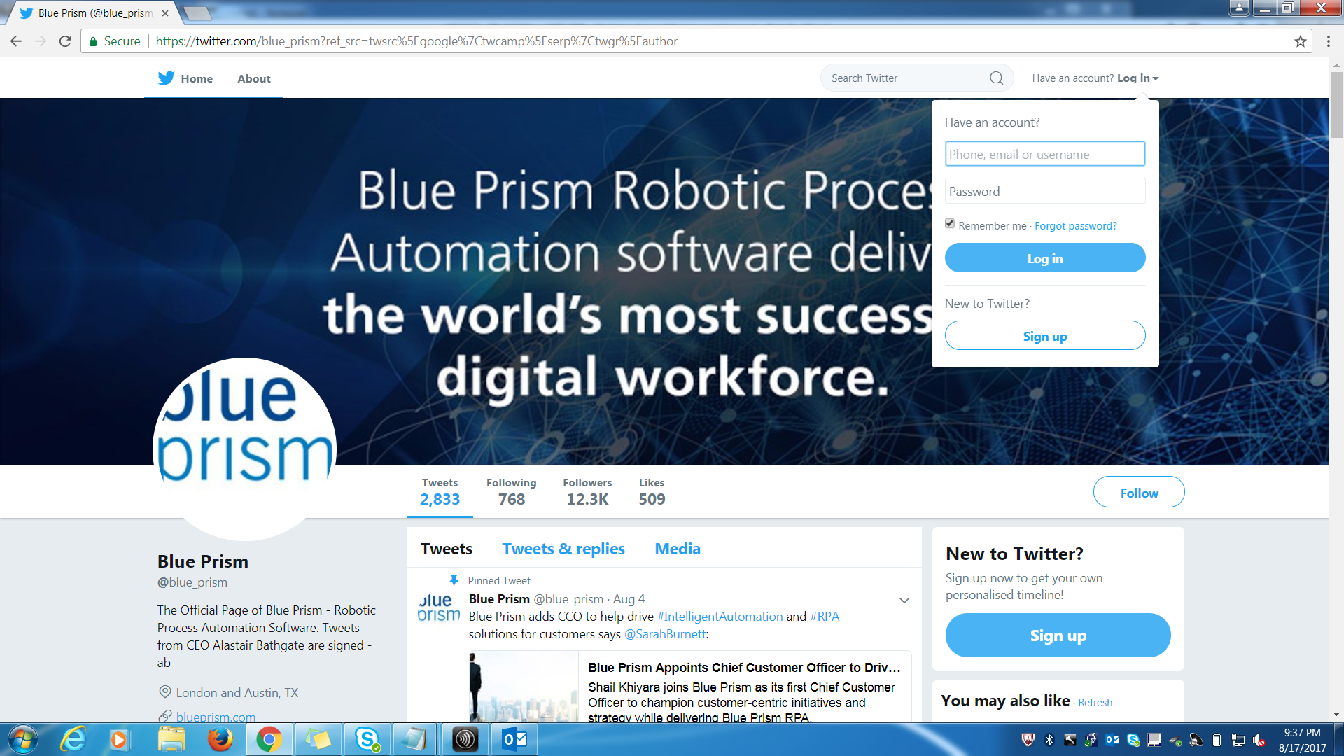1344x756 pixels.
Task: Reload the page with the refresh icon
Action: [x=63, y=41]
